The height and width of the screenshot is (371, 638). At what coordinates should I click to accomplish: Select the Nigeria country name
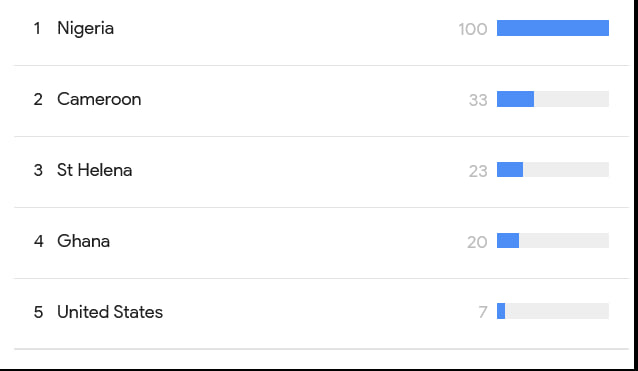click(85, 28)
